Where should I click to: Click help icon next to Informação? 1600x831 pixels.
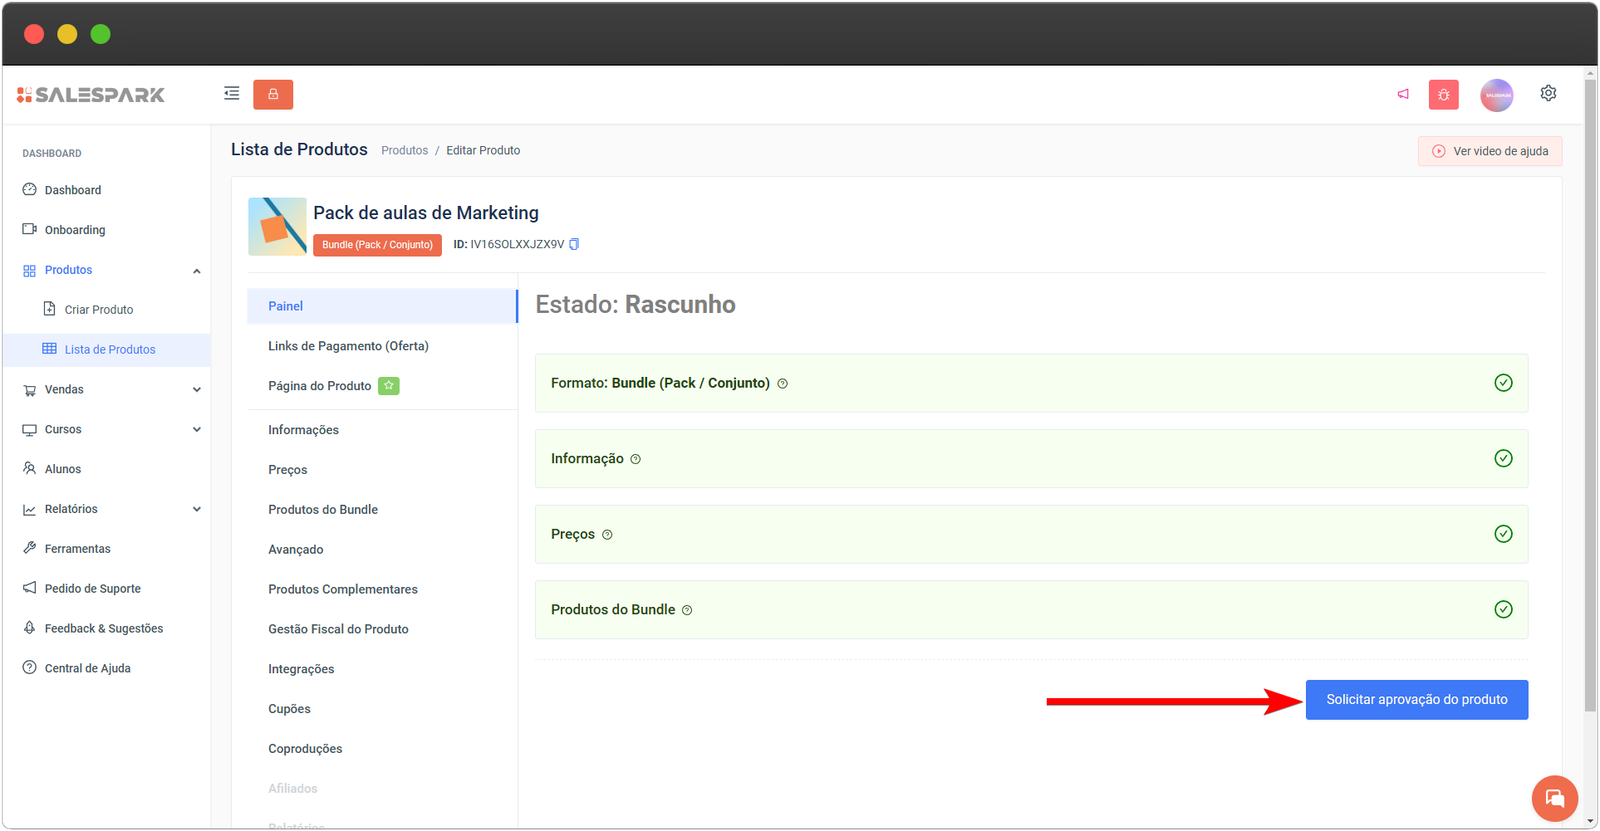pos(636,459)
